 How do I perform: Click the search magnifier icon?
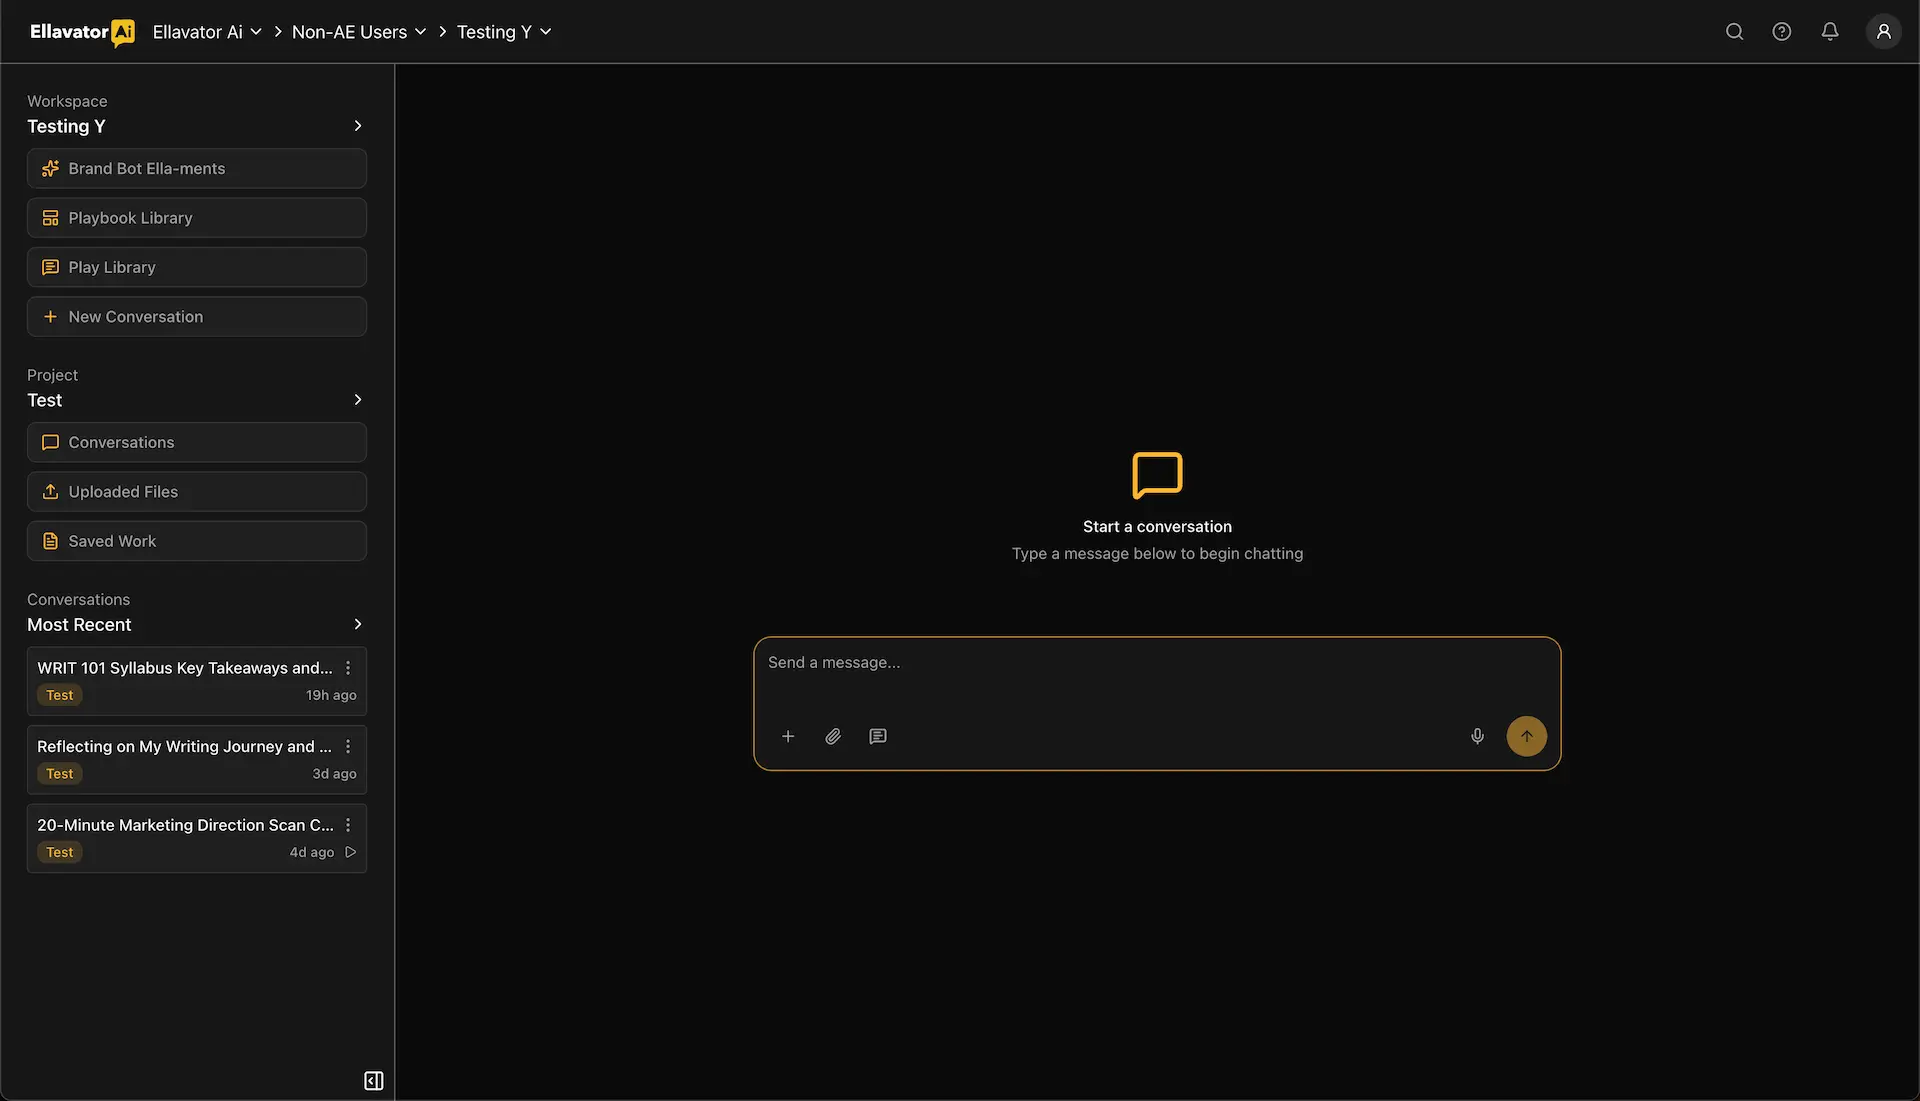(1734, 32)
